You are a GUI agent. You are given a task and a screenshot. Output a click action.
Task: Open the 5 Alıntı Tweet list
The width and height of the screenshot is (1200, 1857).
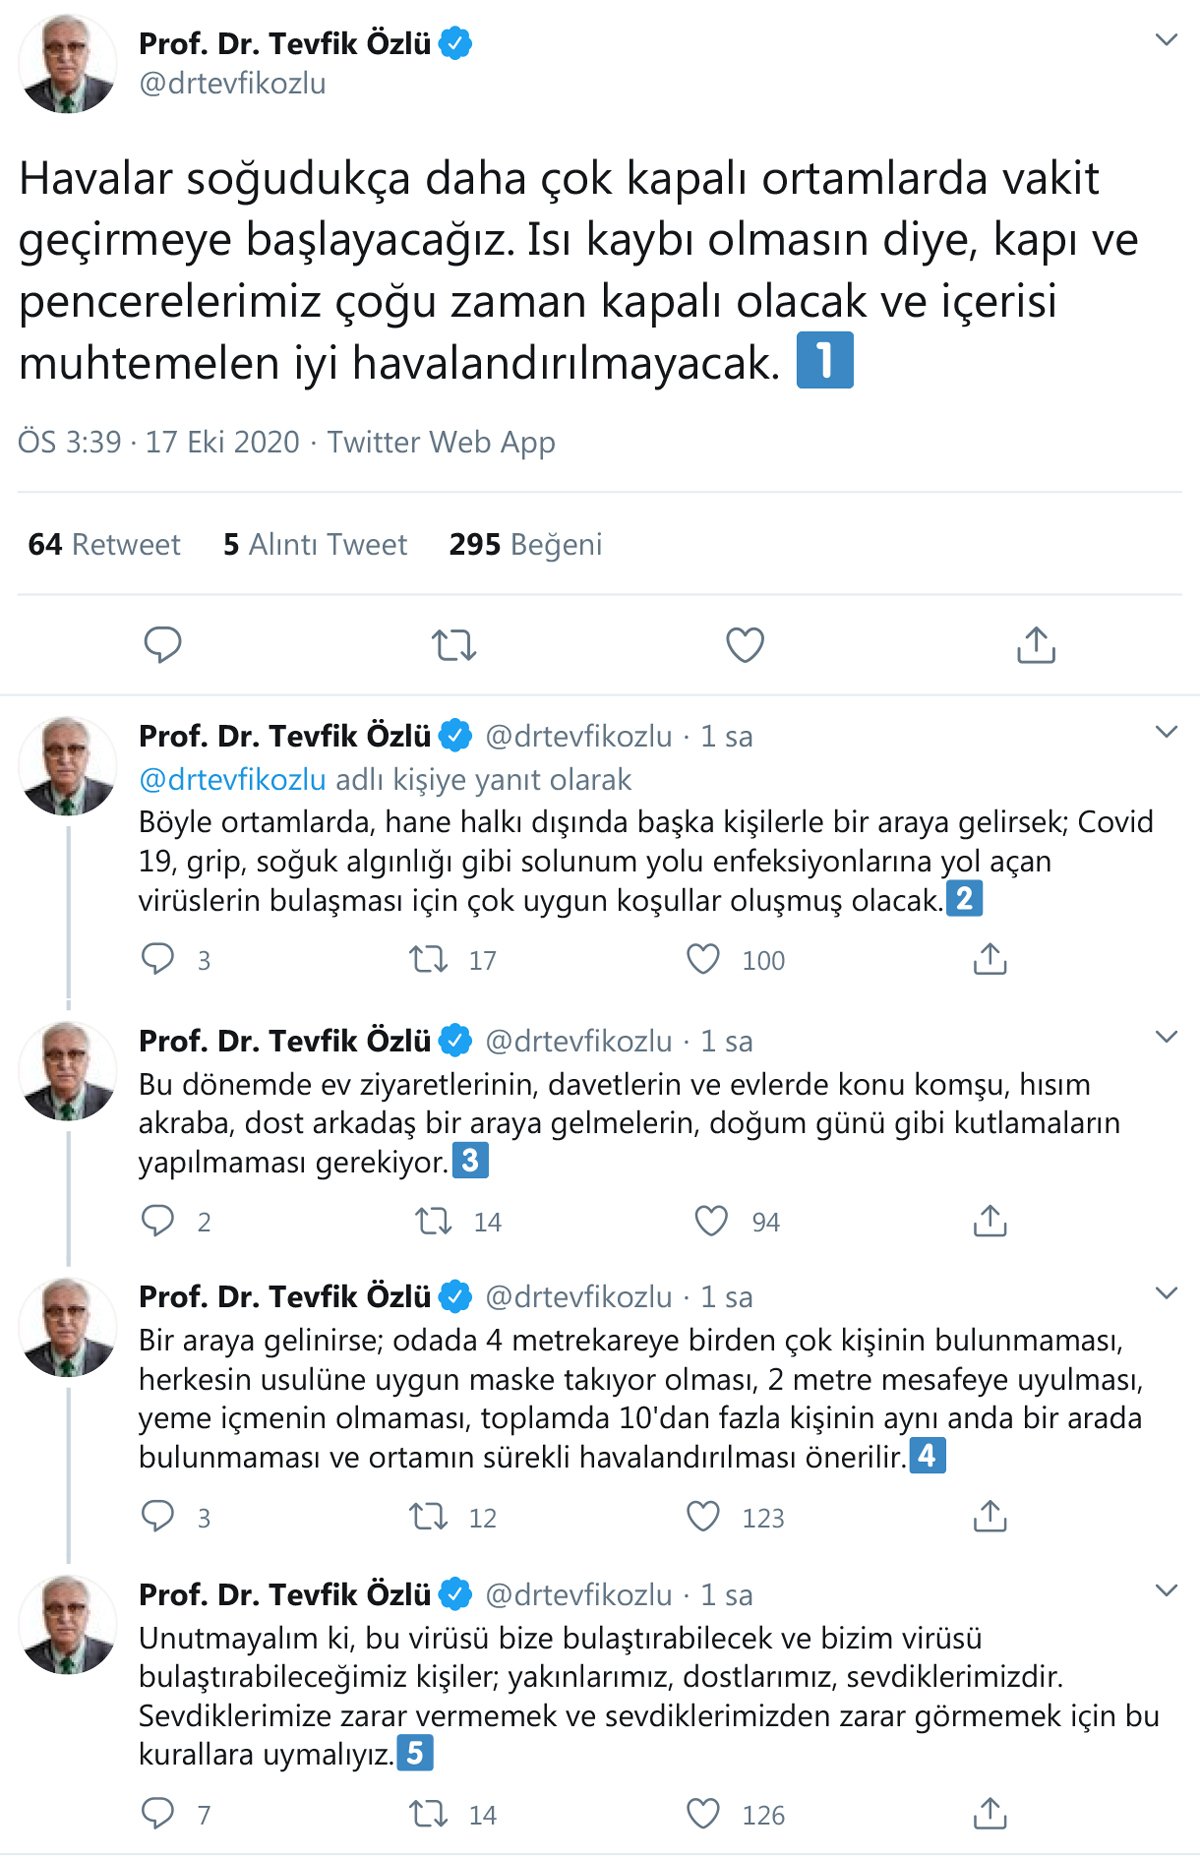coord(315,544)
